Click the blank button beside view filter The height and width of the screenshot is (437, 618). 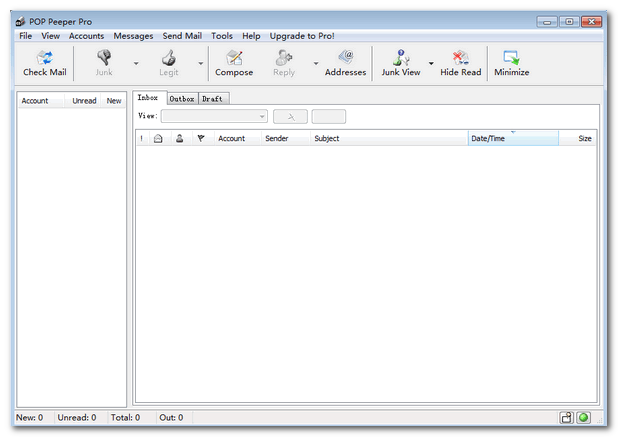[x=329, y=116]
